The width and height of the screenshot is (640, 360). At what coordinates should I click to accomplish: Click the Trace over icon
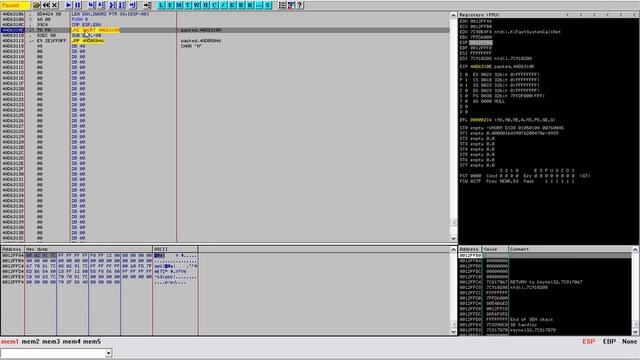tap(122, 5)
